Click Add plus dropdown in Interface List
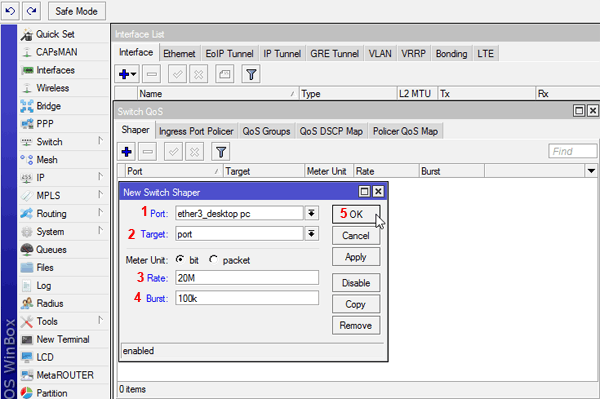The width and height of the screenshot is (600, 399). (x=127, y=74)
